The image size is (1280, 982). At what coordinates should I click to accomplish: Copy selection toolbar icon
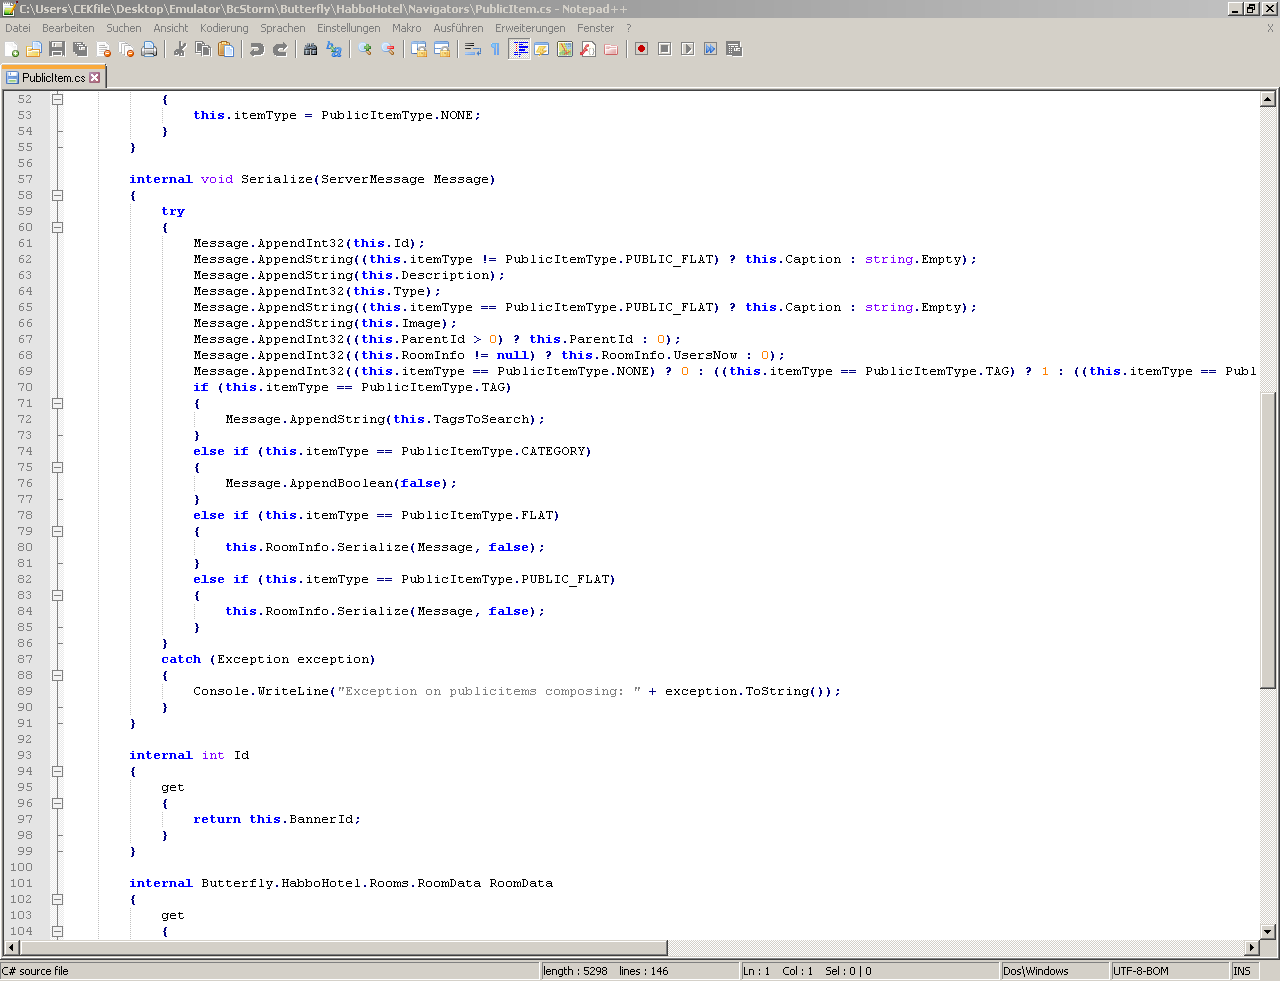pos(203,49)
